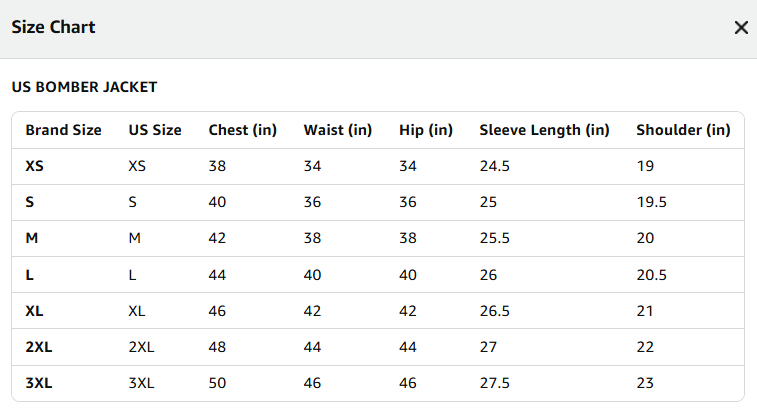Click the Shoulder (in) column header
757x412 pixels.
click(683, 130)
